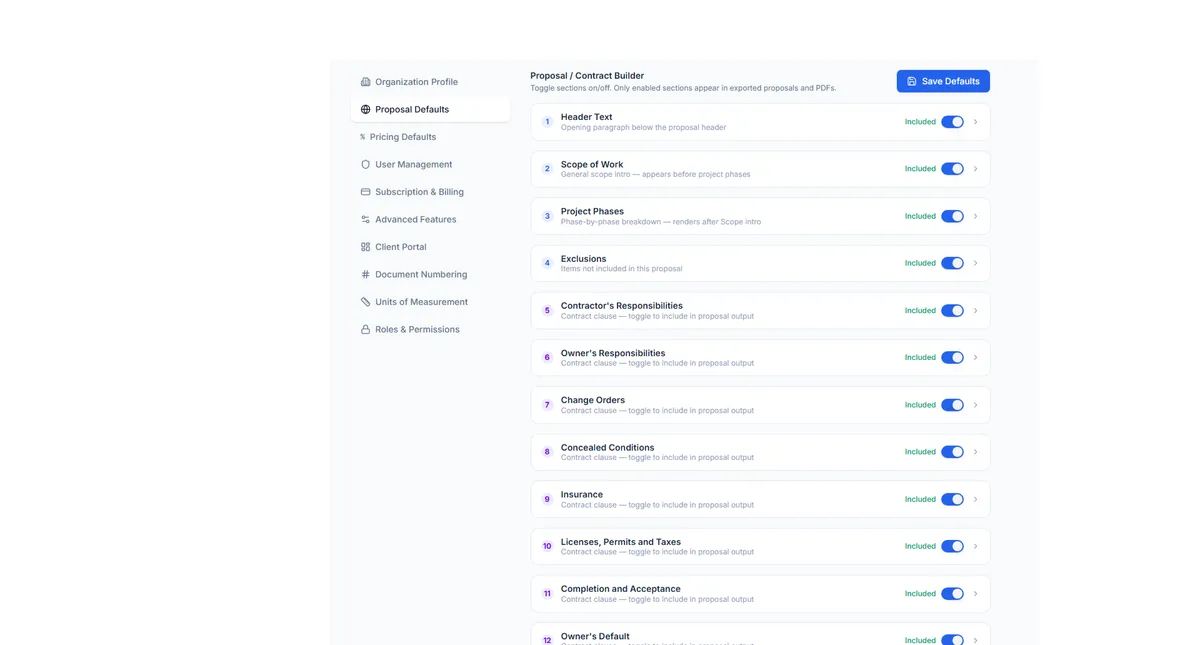Toggle off the Scope of Work section
Image resolution: width=1200 pixels, height=645 pixels.
(952, 169)
